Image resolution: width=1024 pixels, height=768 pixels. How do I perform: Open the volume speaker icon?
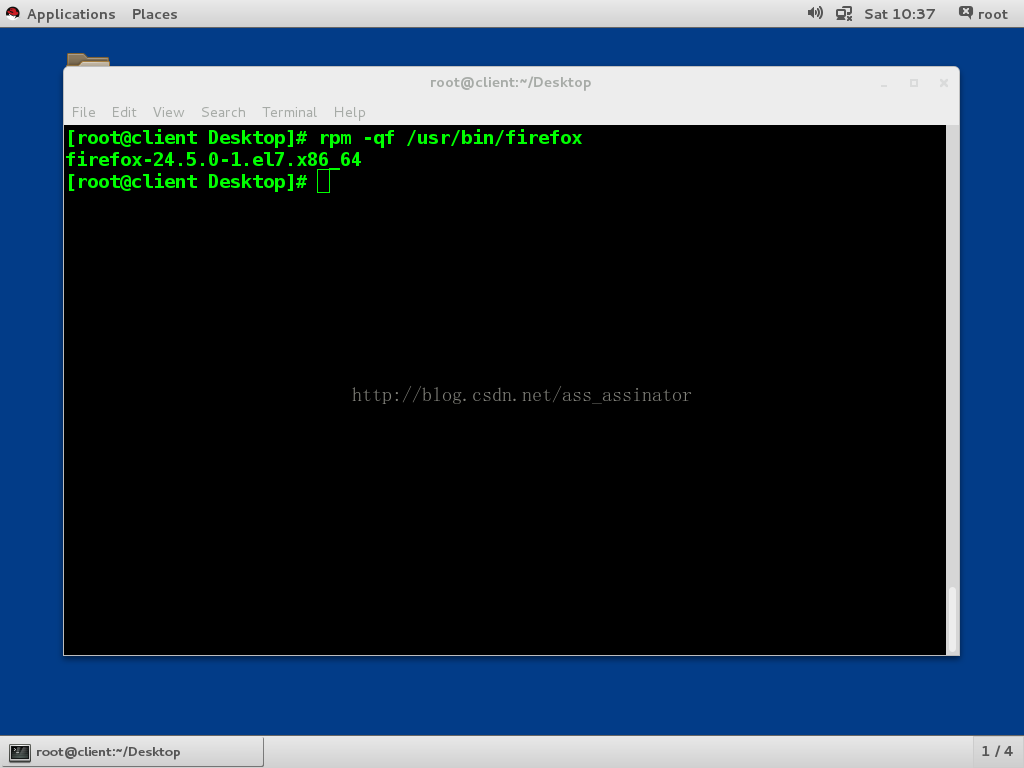pyautogui.click(x=814, y=13)
